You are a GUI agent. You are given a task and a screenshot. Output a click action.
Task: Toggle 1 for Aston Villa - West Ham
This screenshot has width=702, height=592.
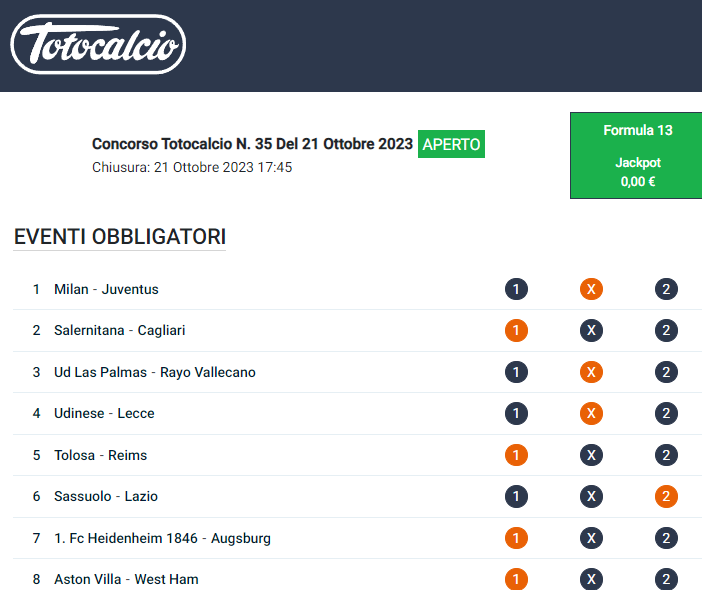(x=516, y=579)
